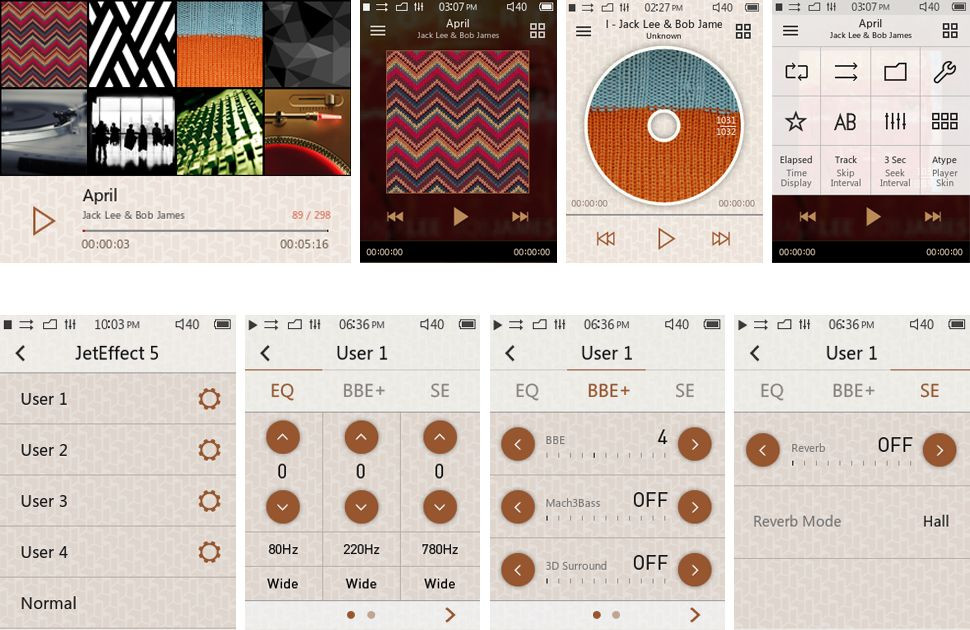The width and height of the screenshot is (970, 630).
Task: Switch to EQ tab on the Reverb screen
Action: point(771,391)
